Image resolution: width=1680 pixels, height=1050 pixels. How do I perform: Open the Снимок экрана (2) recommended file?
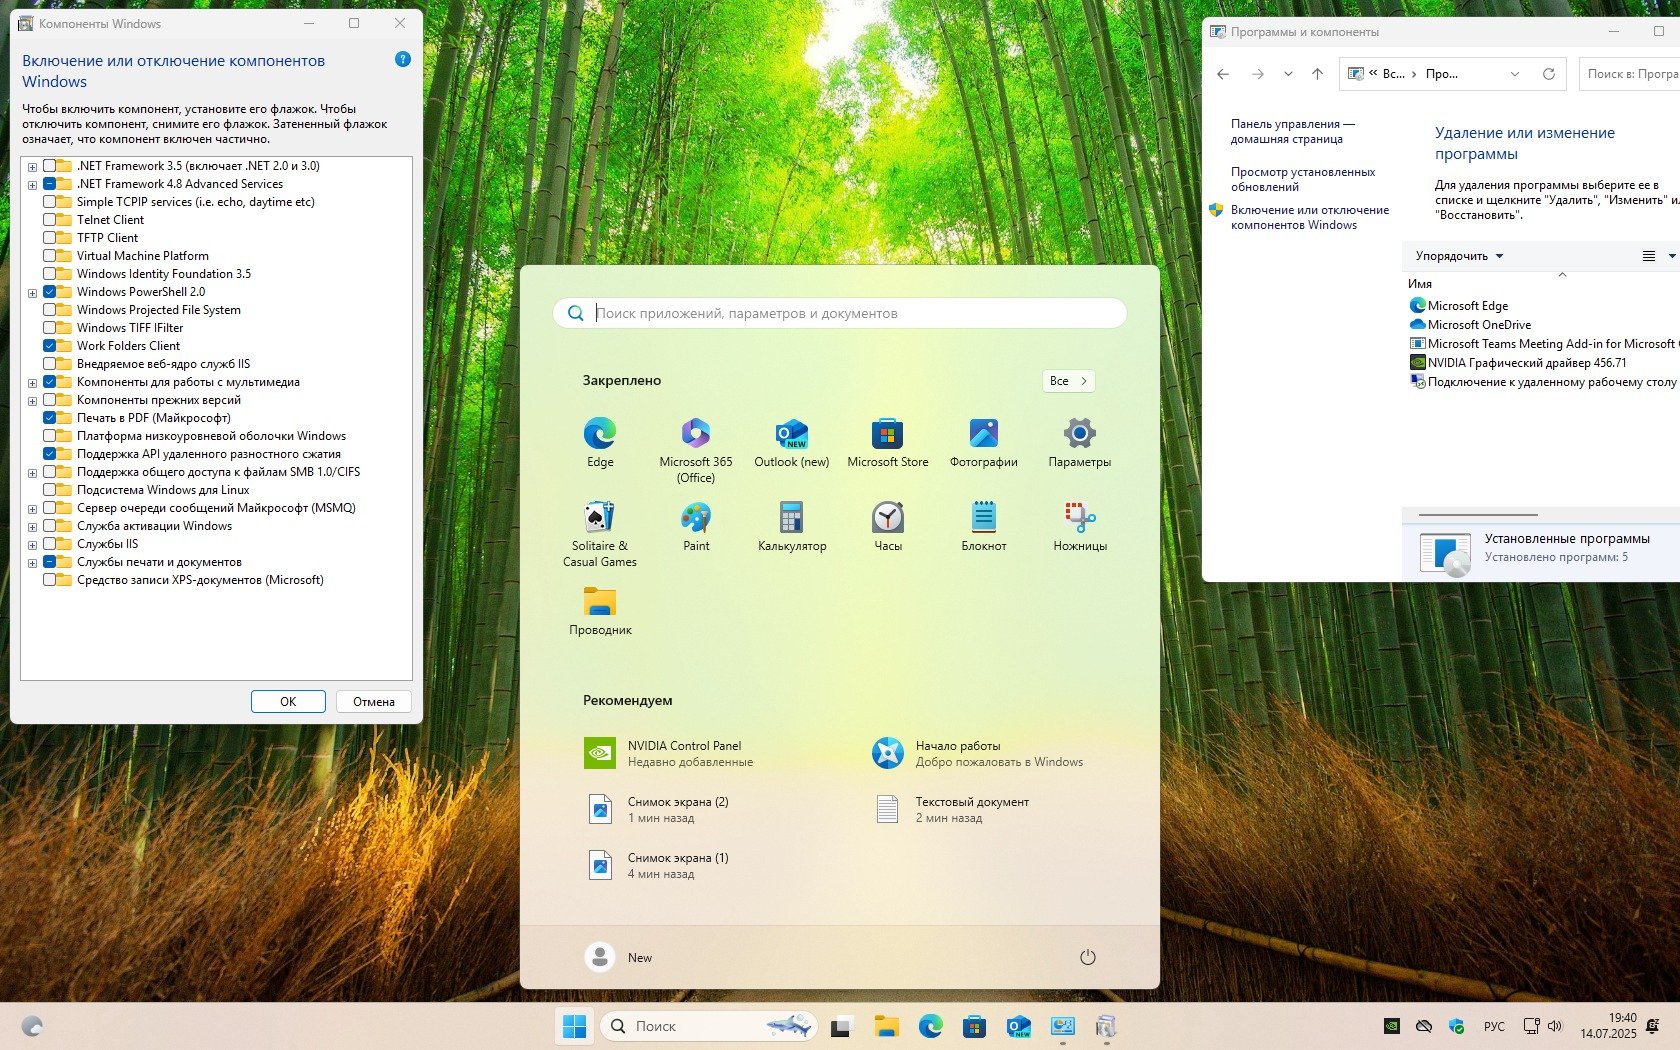(677, 809)
